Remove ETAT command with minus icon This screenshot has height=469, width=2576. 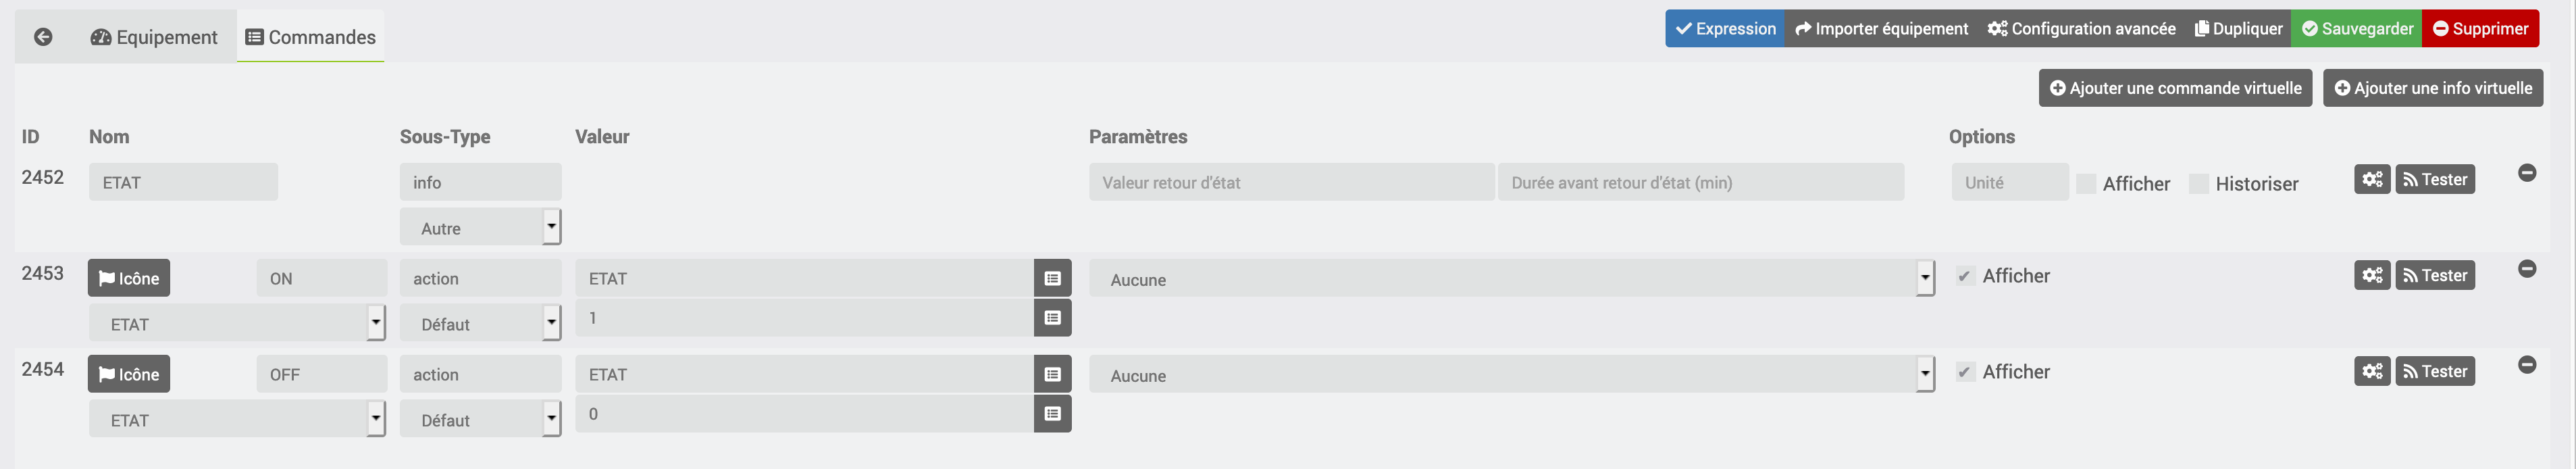[x=2527, y=173]
